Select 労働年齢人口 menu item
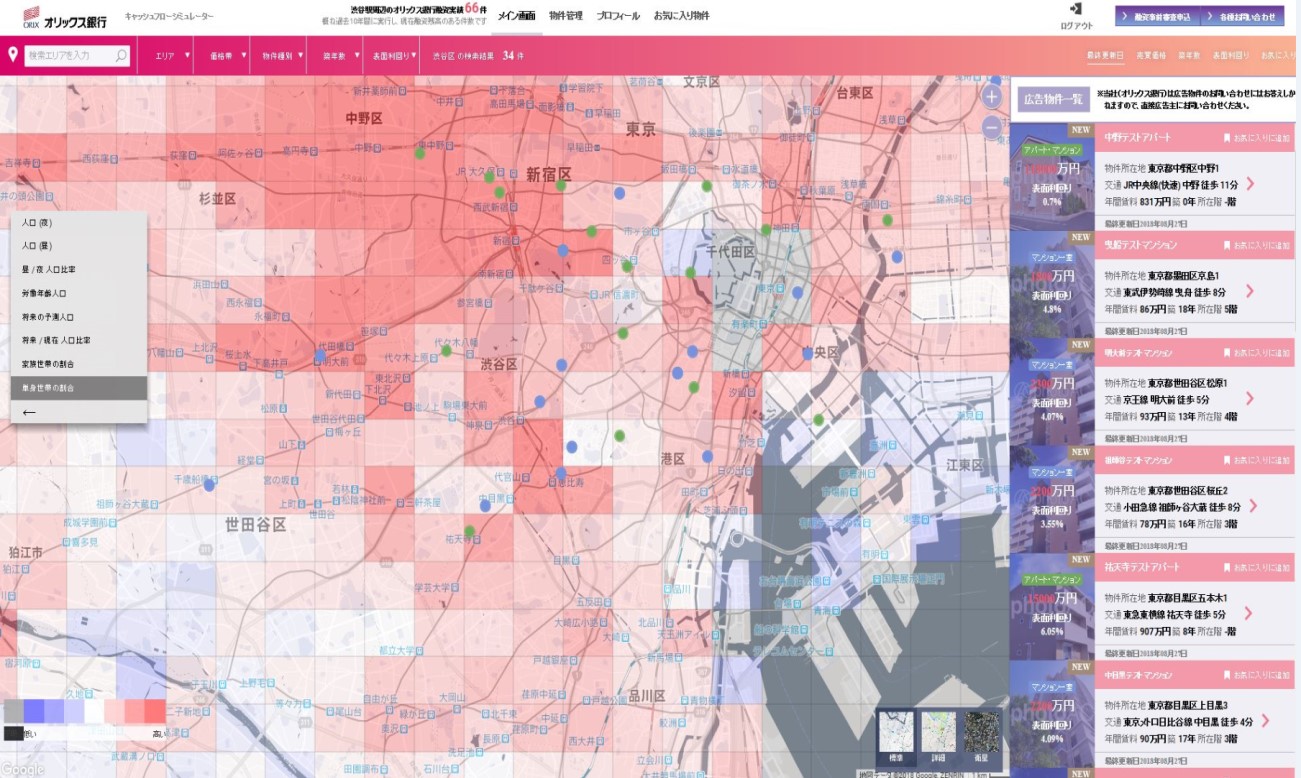 pos(79,294)
